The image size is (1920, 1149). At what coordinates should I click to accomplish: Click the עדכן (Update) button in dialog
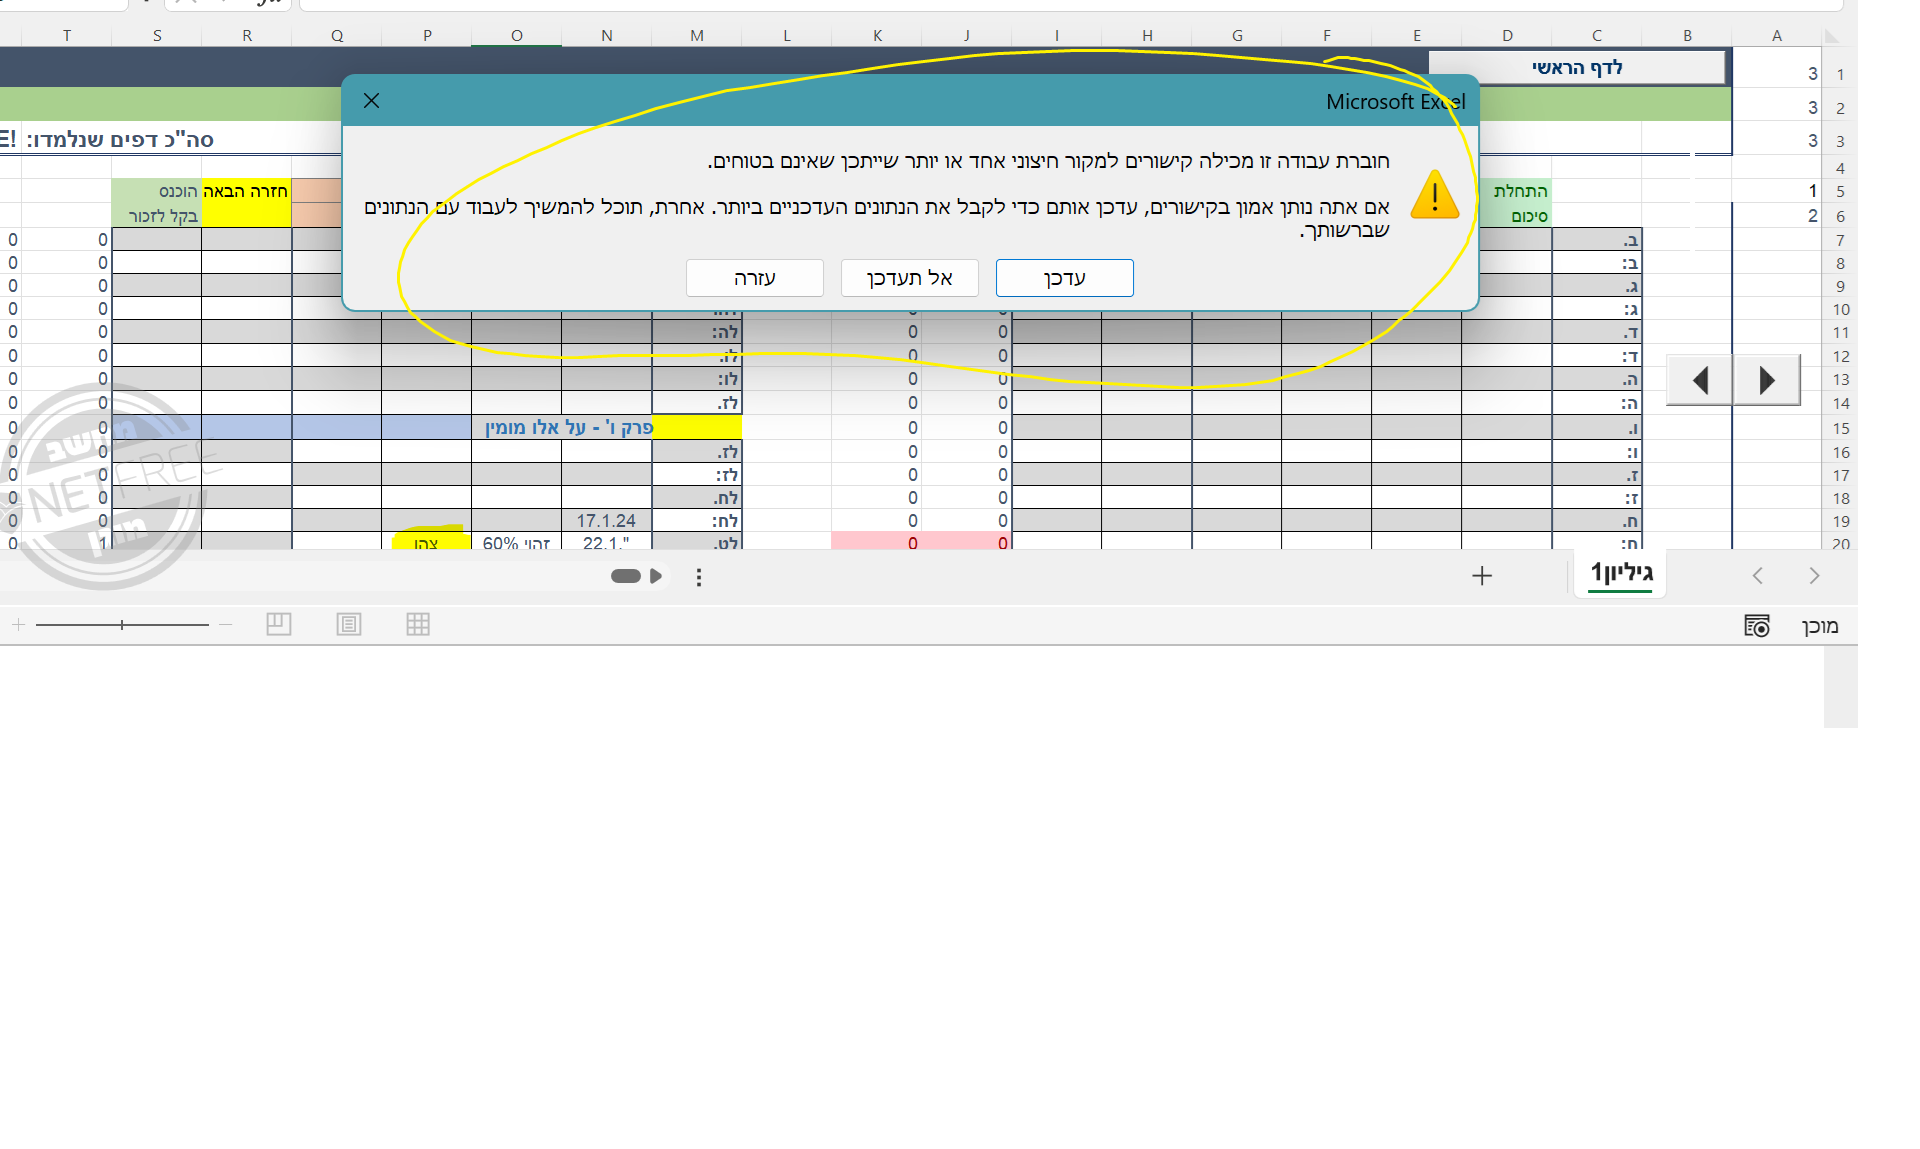click(1064, 278)
